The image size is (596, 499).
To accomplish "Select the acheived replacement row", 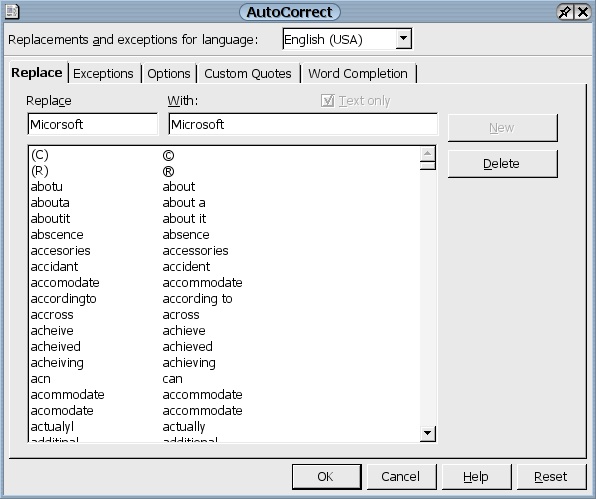I will tap(225, 347).
